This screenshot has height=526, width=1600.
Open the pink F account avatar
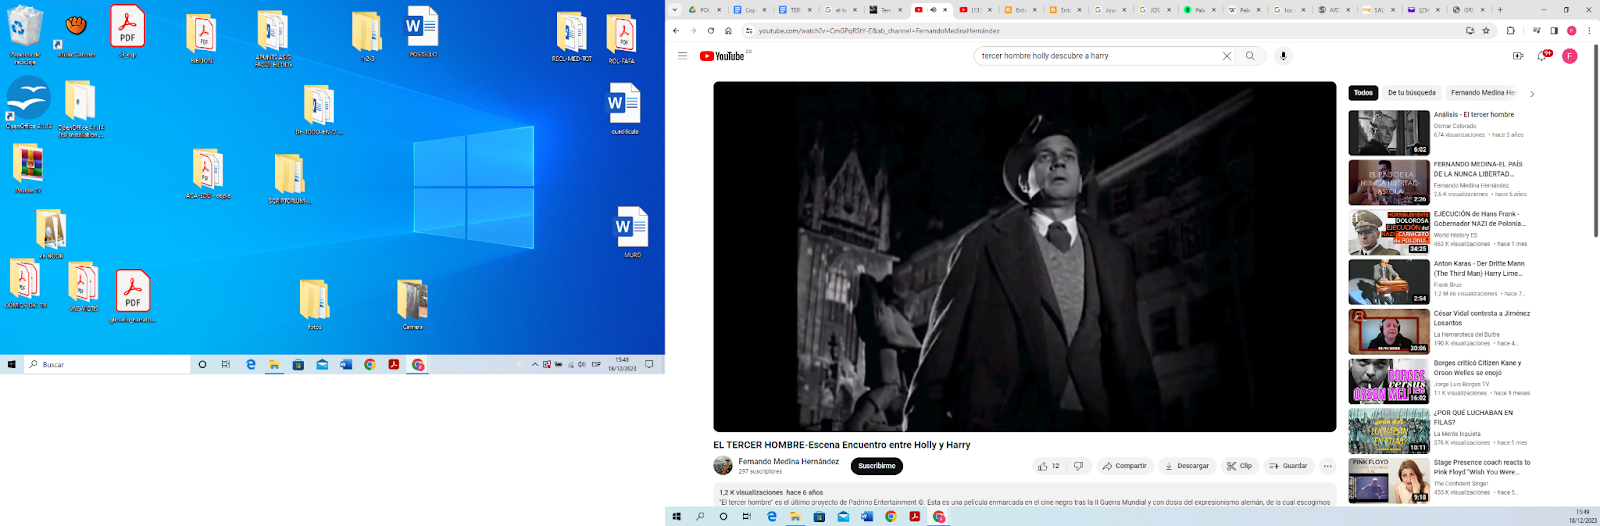tap(1570, 56)
